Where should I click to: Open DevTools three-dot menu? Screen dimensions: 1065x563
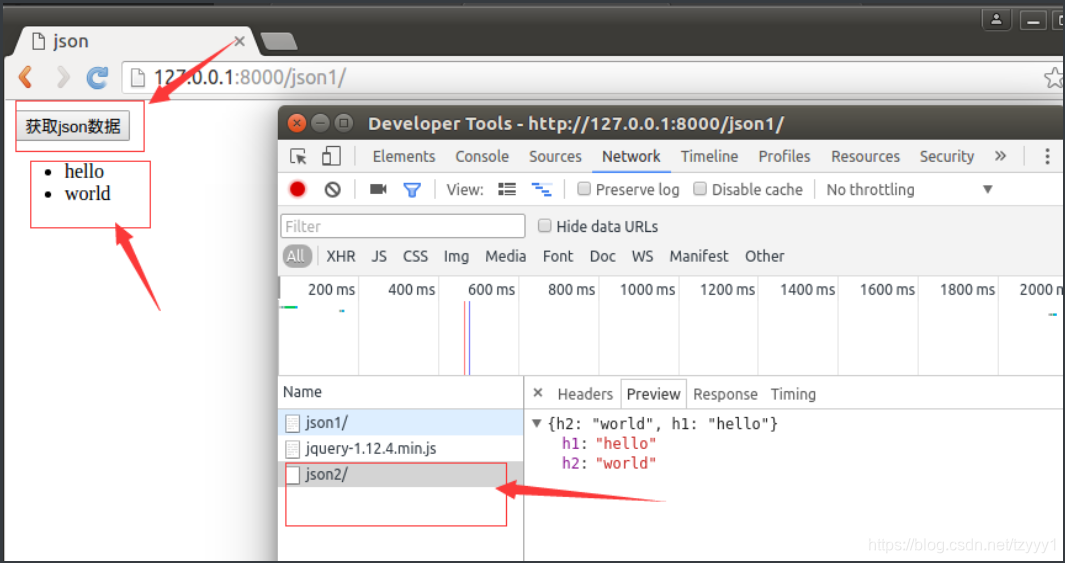click(1047, 156)
